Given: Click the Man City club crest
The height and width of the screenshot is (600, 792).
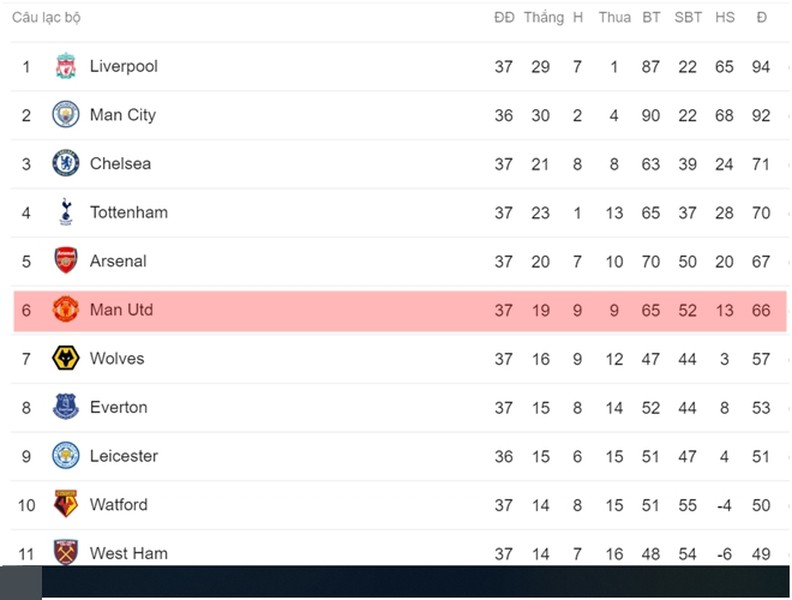Looking at the screenshot, I should point(66,114).
